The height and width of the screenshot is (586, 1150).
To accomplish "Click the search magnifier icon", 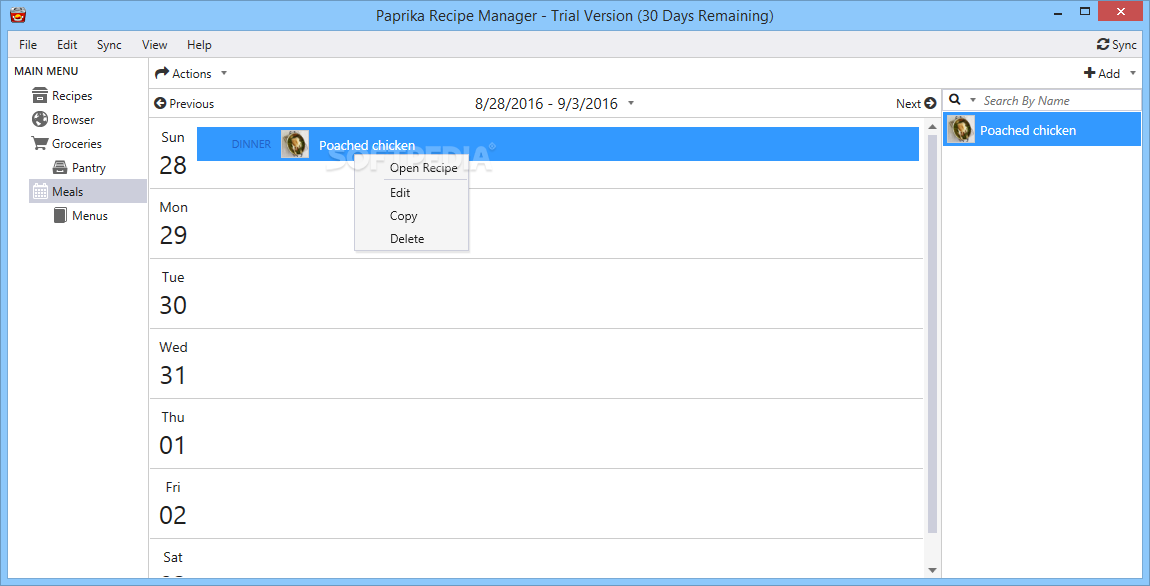I will (956, 100).
